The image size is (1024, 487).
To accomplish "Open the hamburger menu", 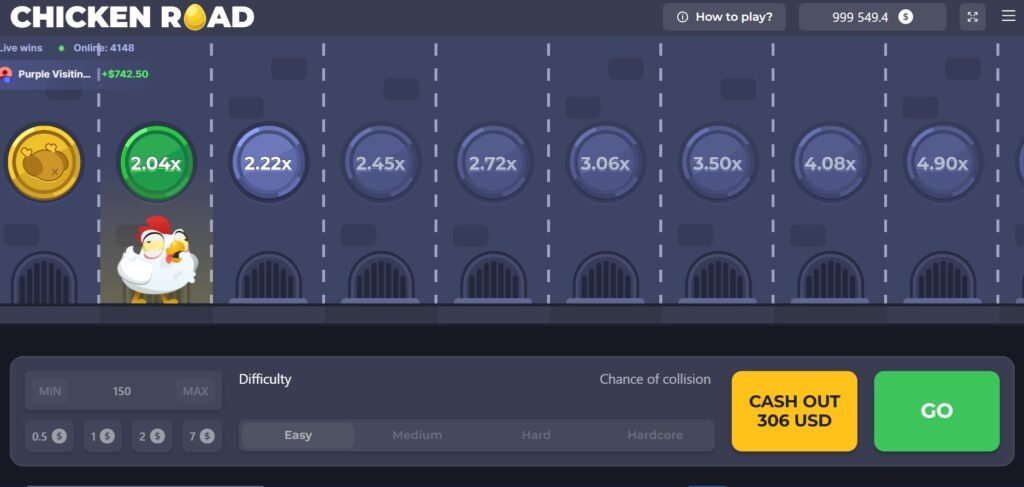I will (x=1008, y=17).
